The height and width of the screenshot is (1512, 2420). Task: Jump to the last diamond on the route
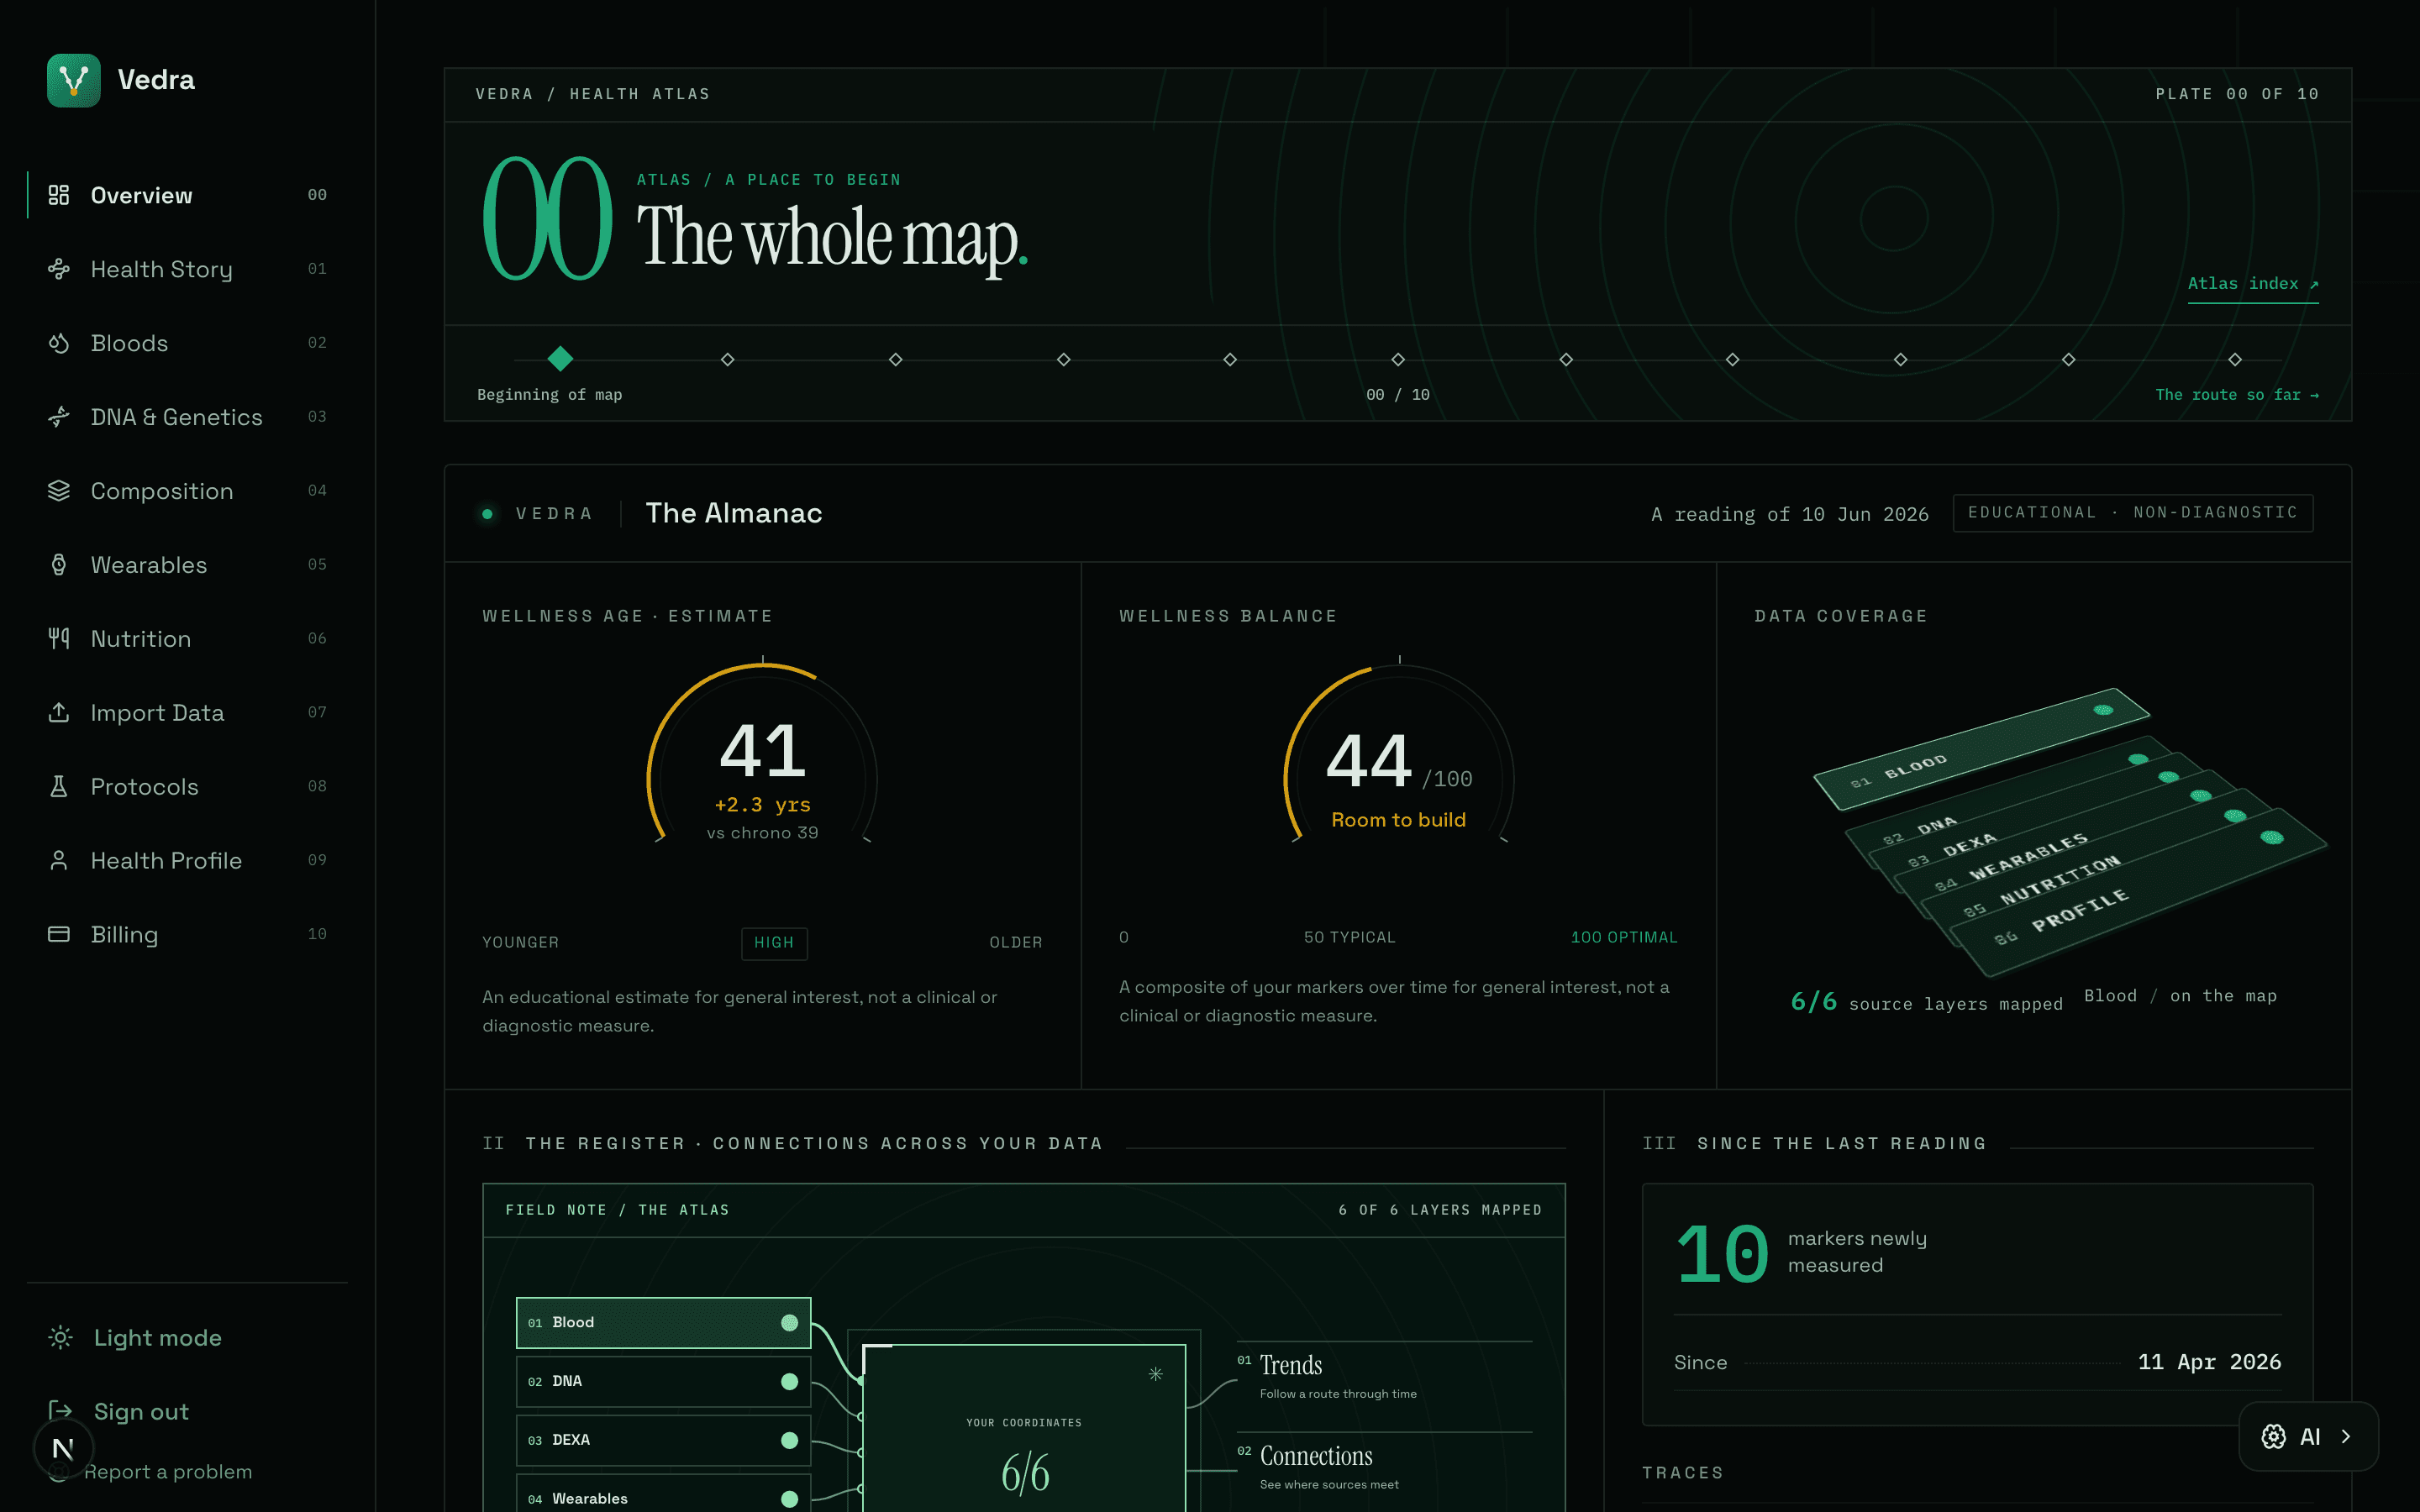(x=2235, y=359)
